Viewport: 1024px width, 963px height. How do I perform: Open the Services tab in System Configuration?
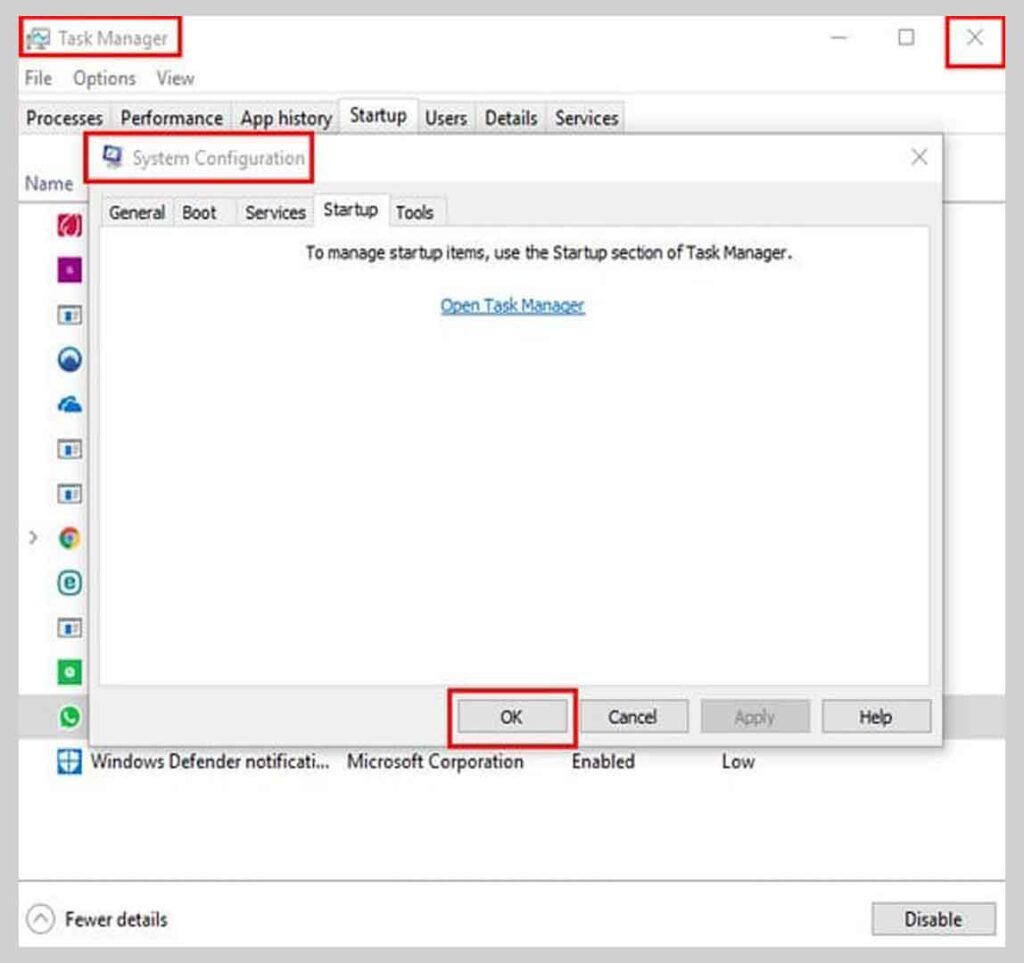pyautogui.click(x=275, y=212)
